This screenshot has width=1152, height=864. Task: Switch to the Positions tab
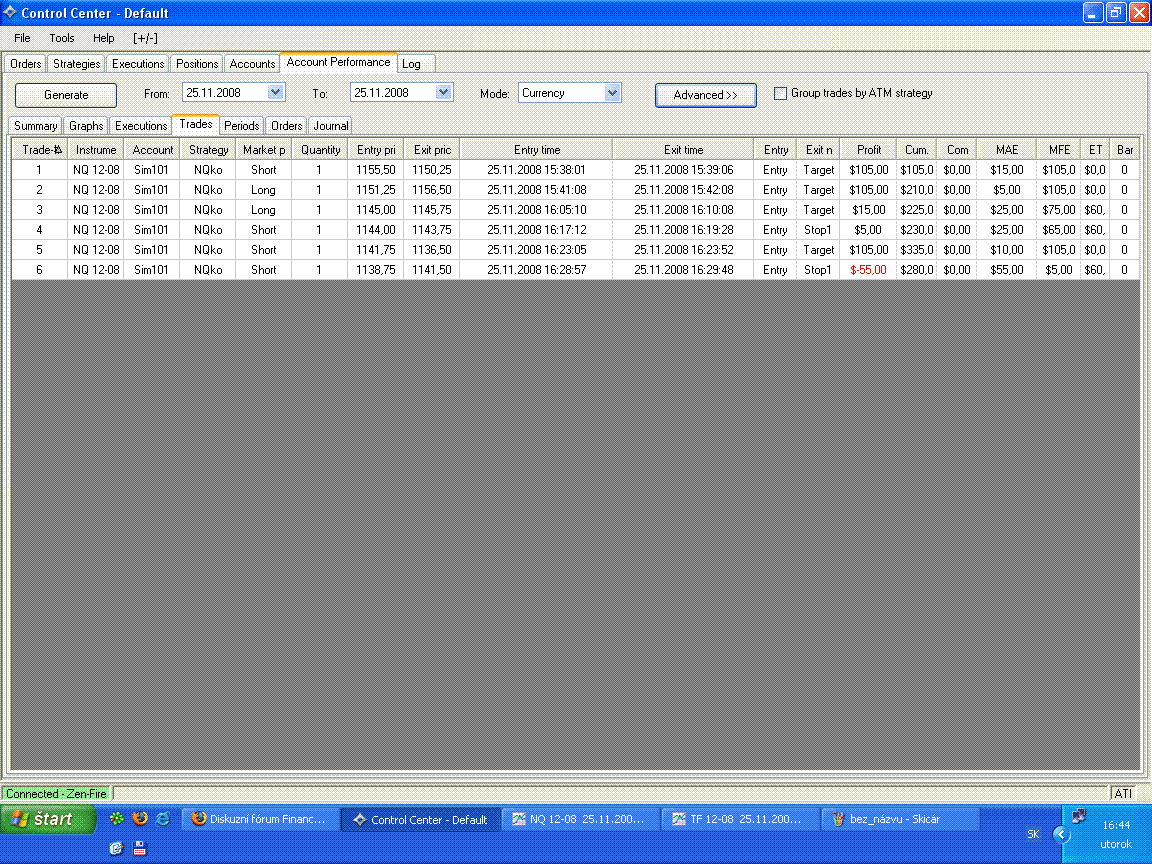pyautogui.click(x=197, y=64)
